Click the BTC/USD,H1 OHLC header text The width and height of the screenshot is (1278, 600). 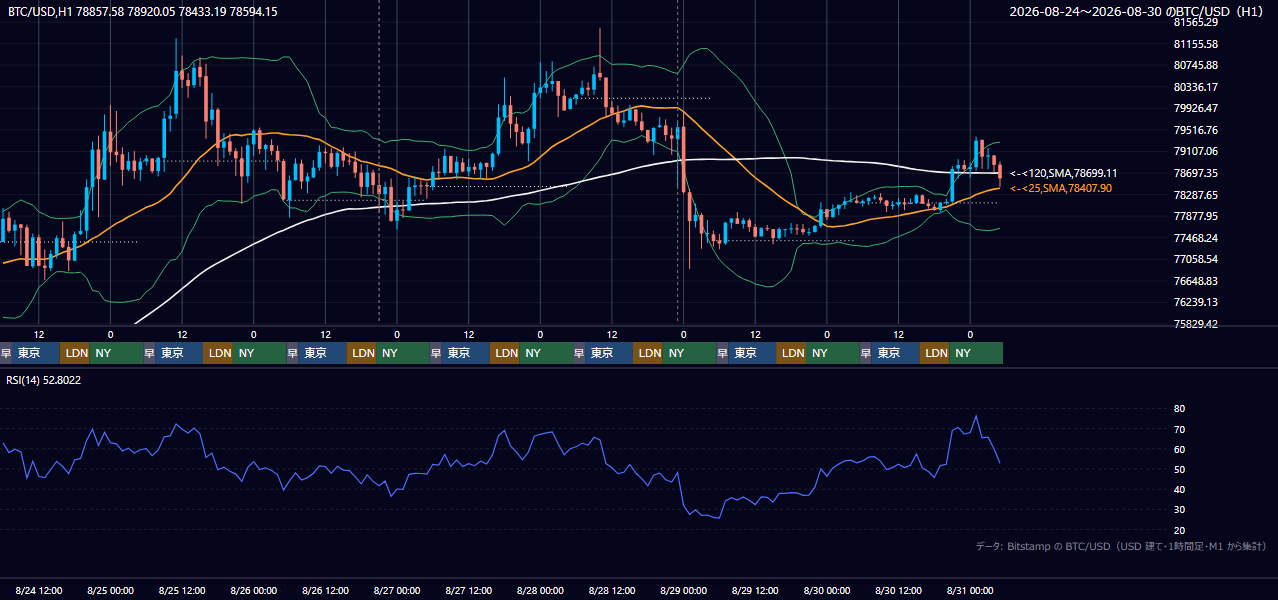point(143,12)
